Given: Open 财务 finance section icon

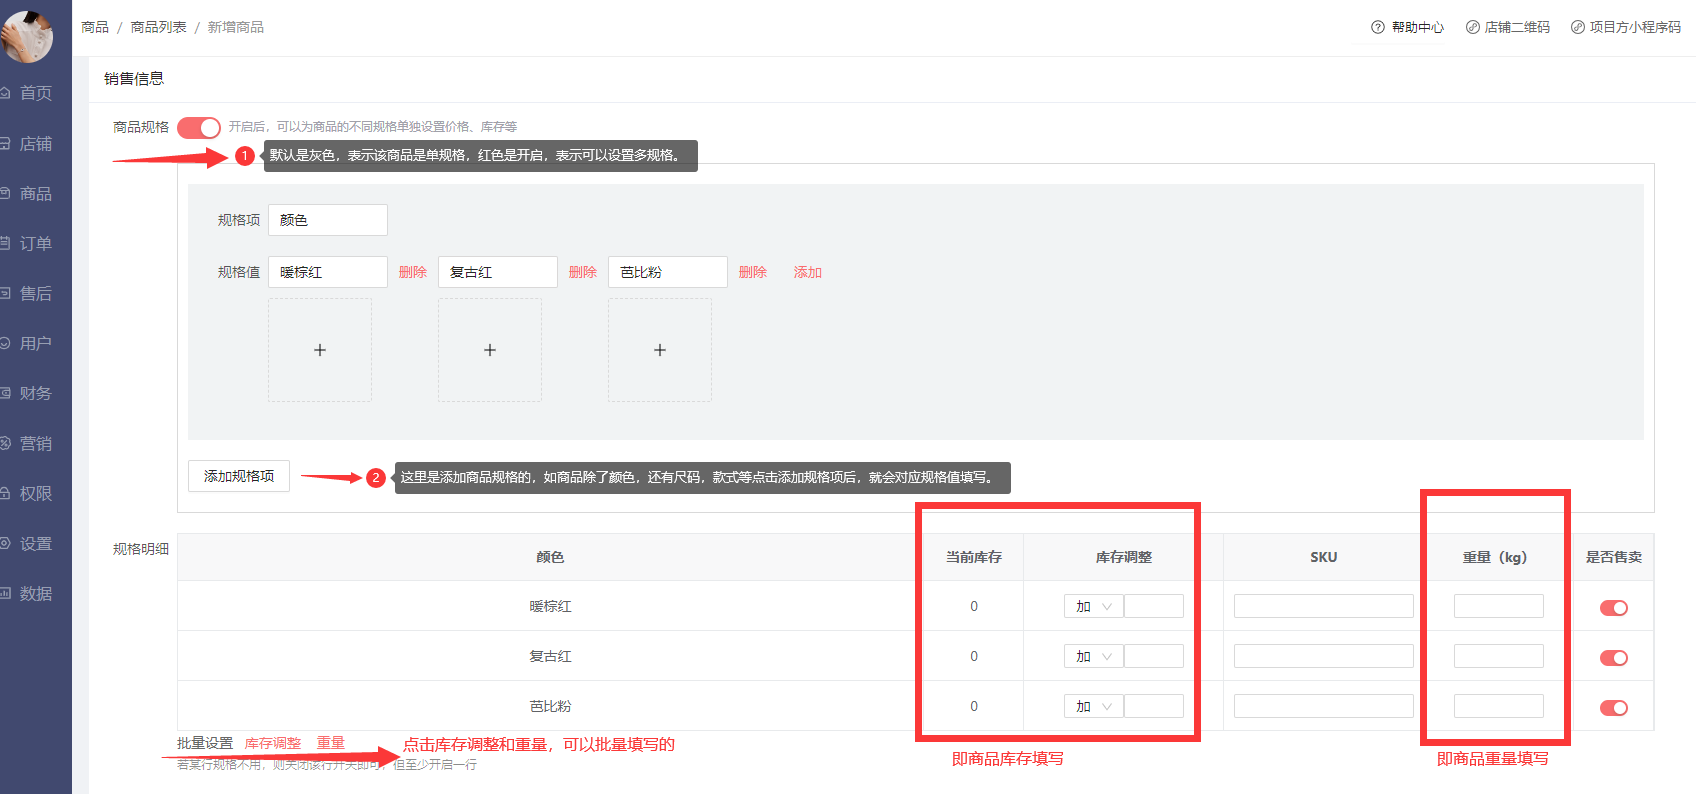Looking at the screenshot, I should [x=6, y=394].
